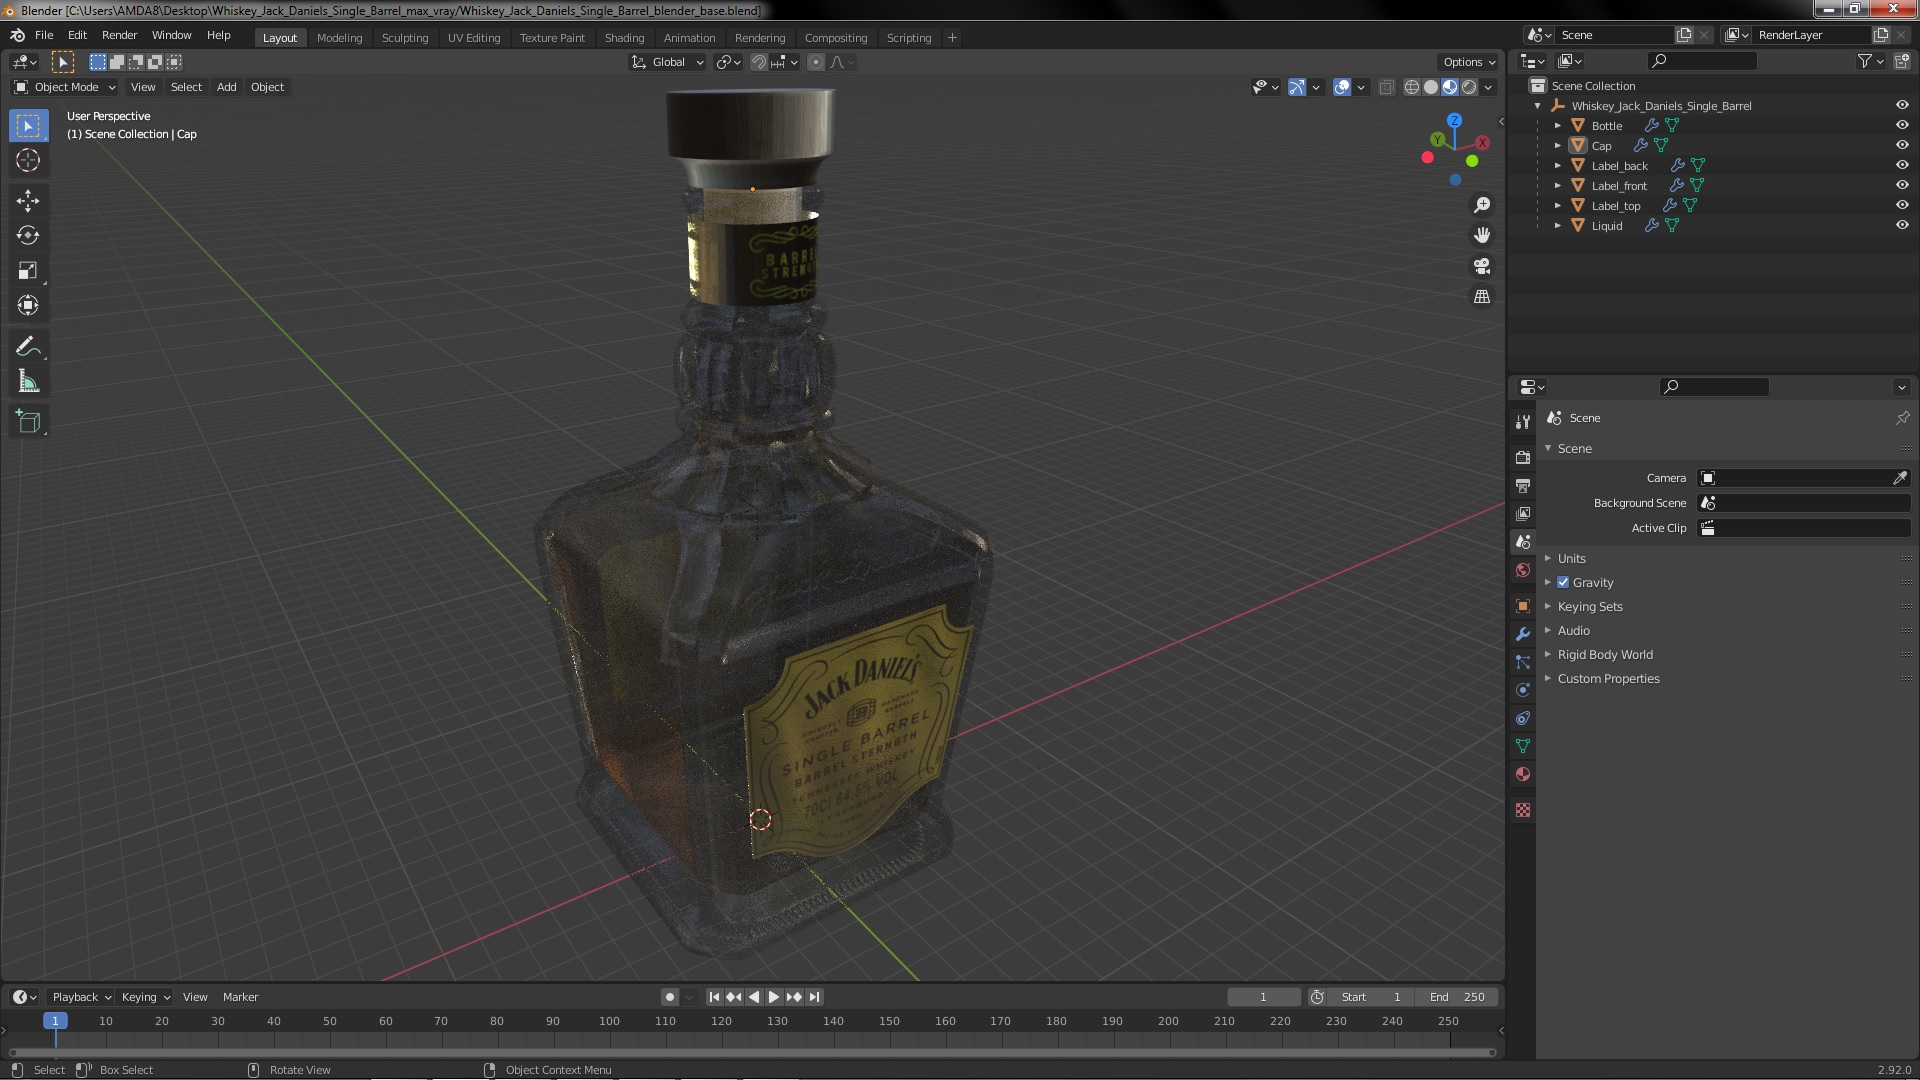Click the current frame number field
This screenshot has height=1080, width=1920.
click(1263, 997)
